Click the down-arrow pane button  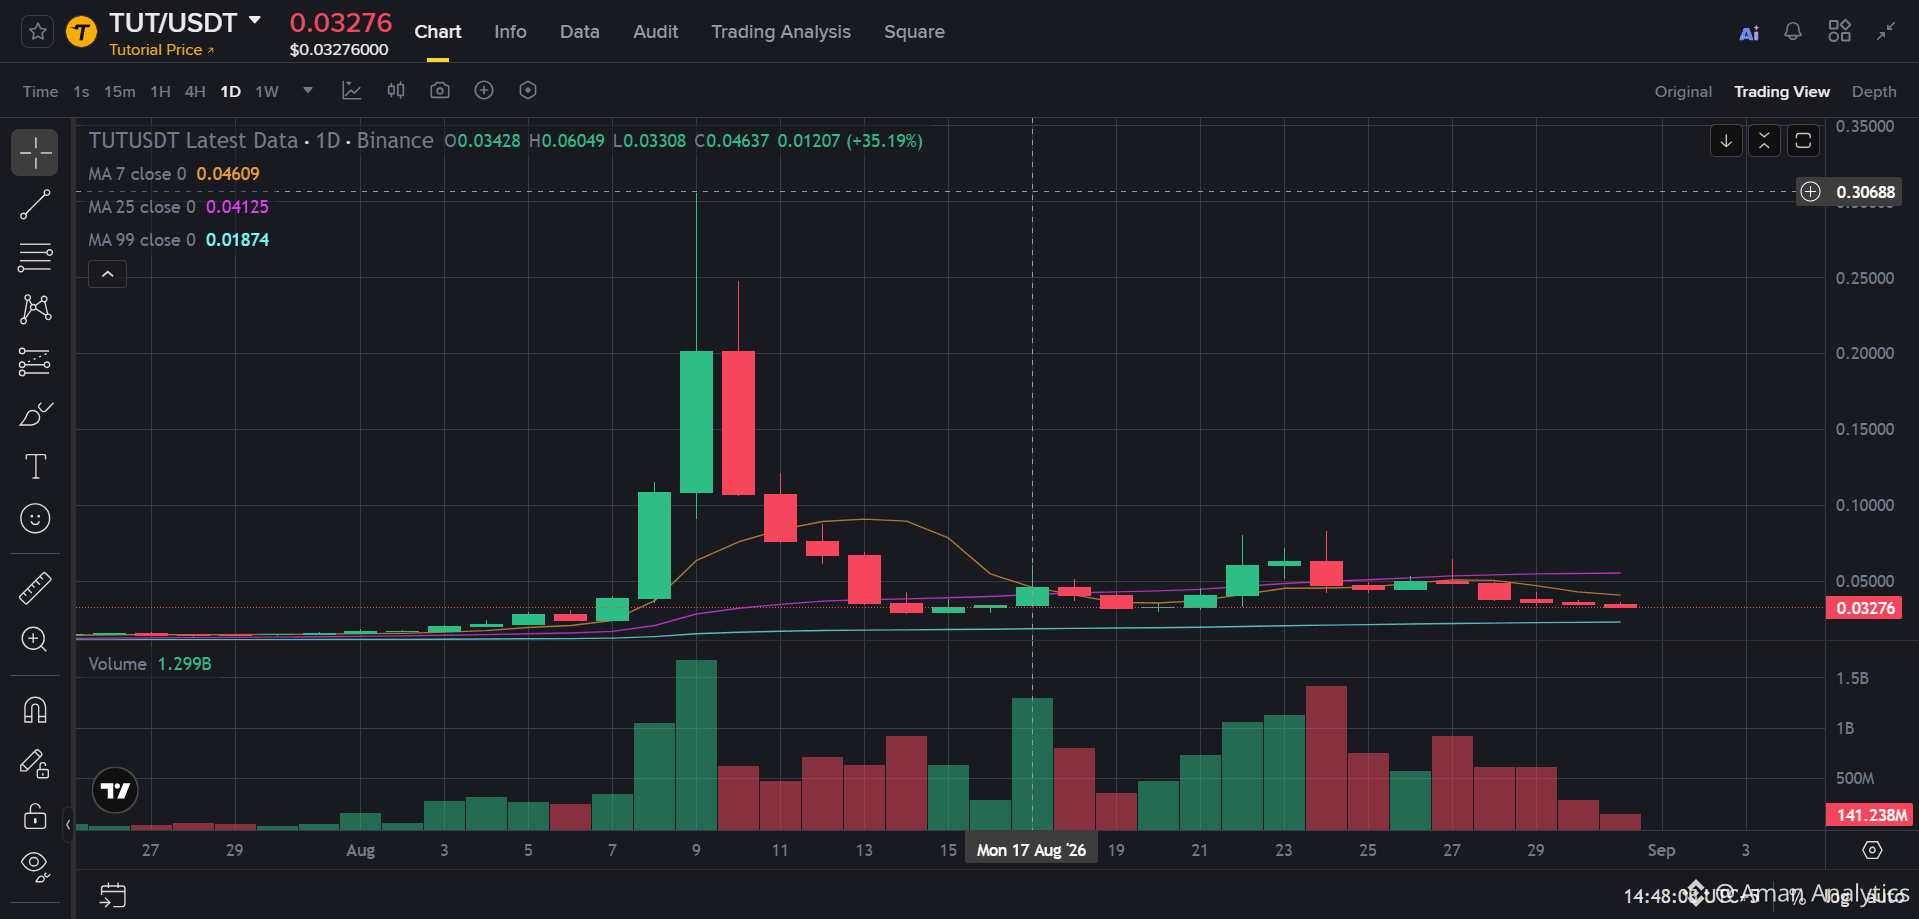pyautogui.click(x=1726, y=141)
